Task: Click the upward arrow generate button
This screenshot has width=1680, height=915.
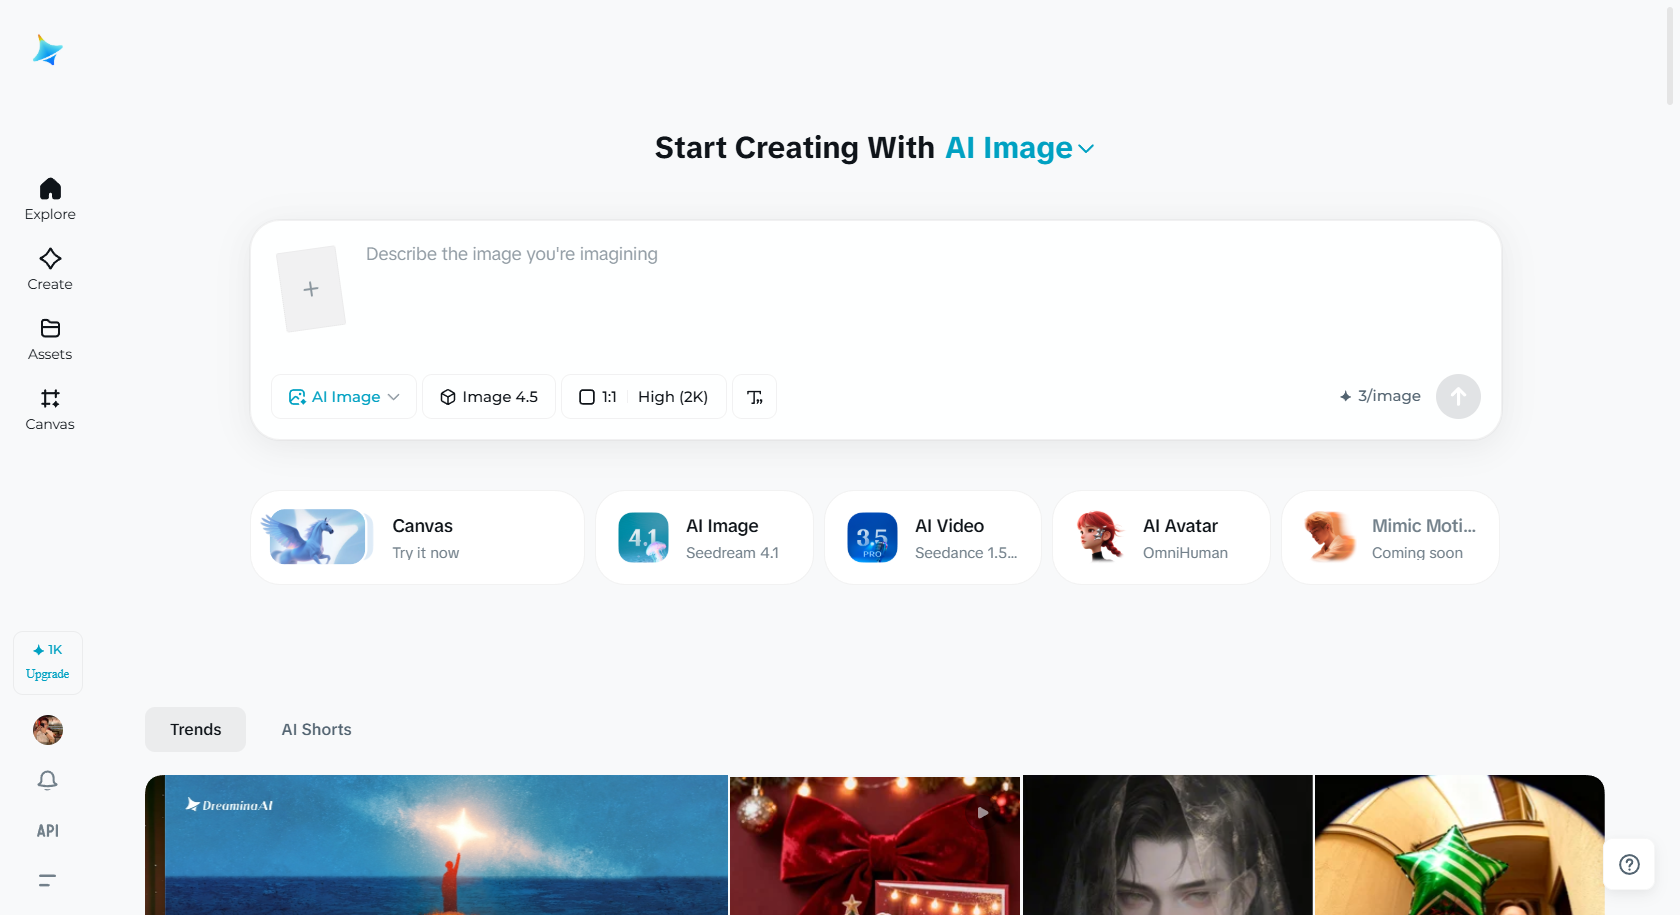Action: [1458, 397]
